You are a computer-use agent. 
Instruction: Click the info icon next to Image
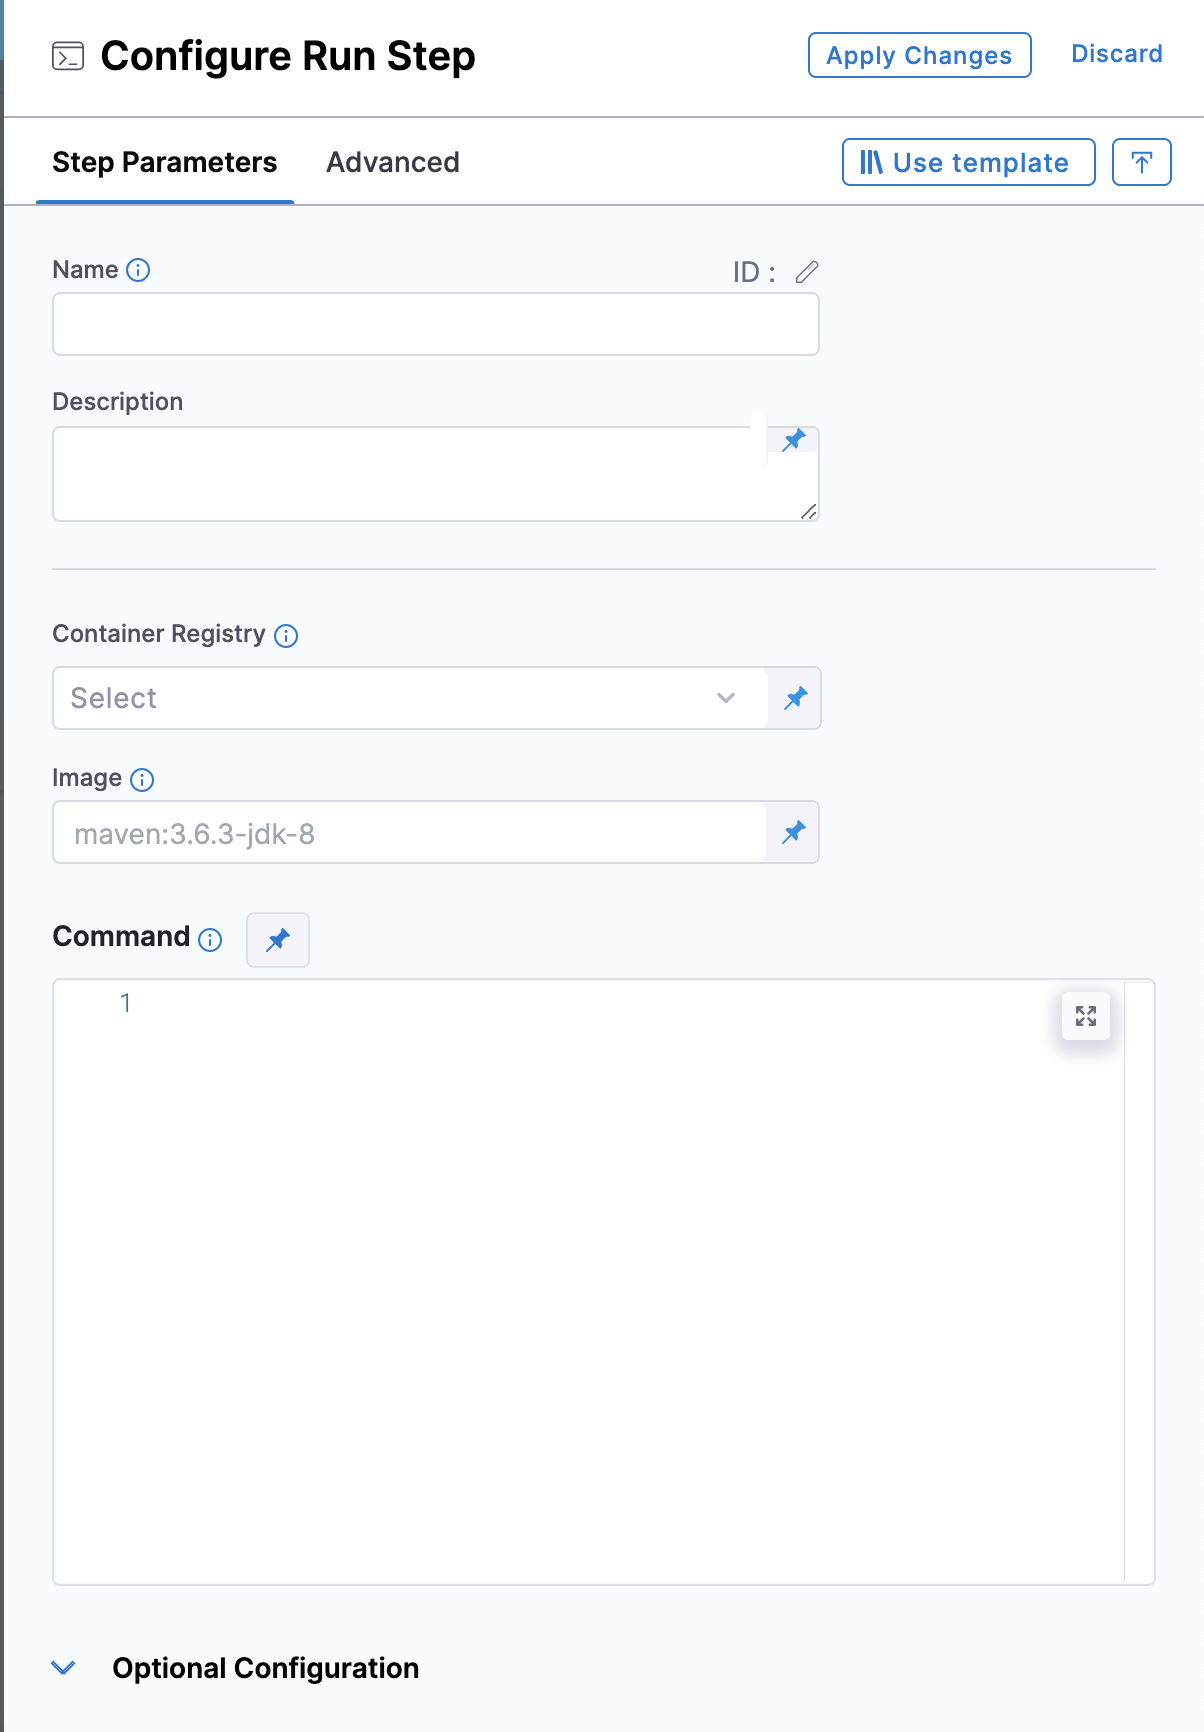[143, 780]
